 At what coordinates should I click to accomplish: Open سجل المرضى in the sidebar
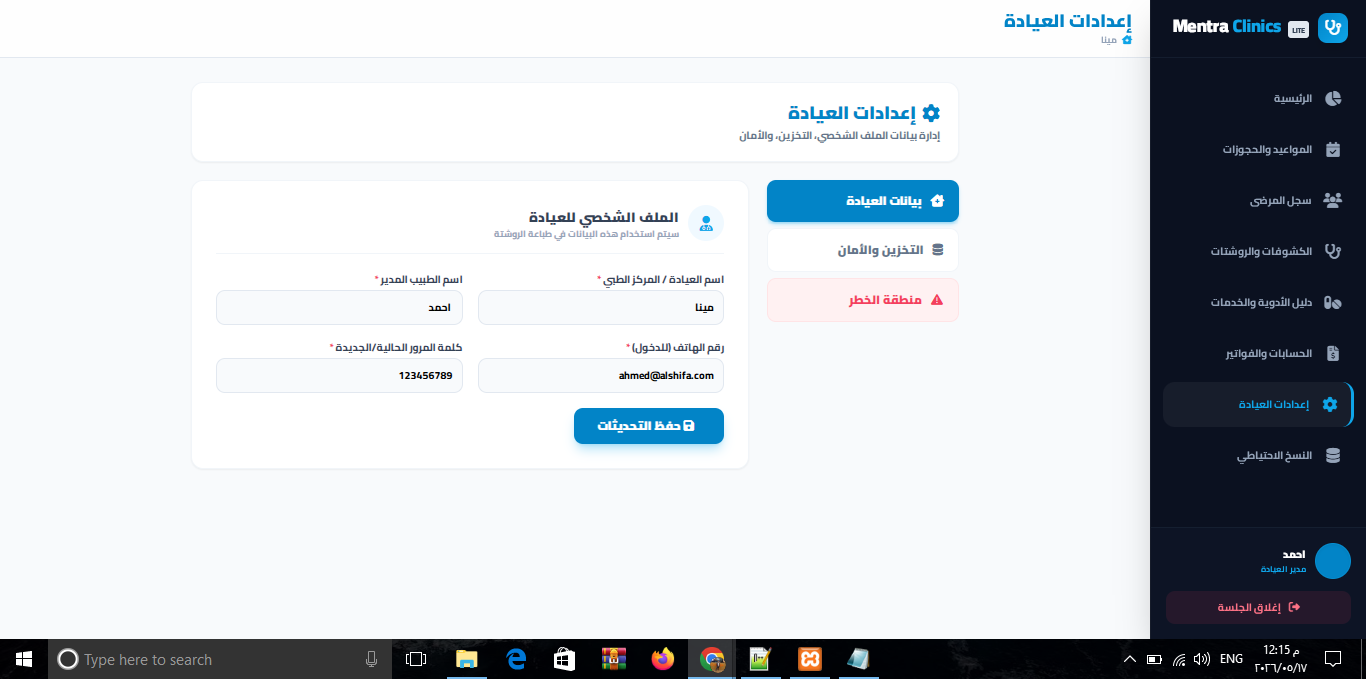pyautogui.click(x=1257, y=200)
